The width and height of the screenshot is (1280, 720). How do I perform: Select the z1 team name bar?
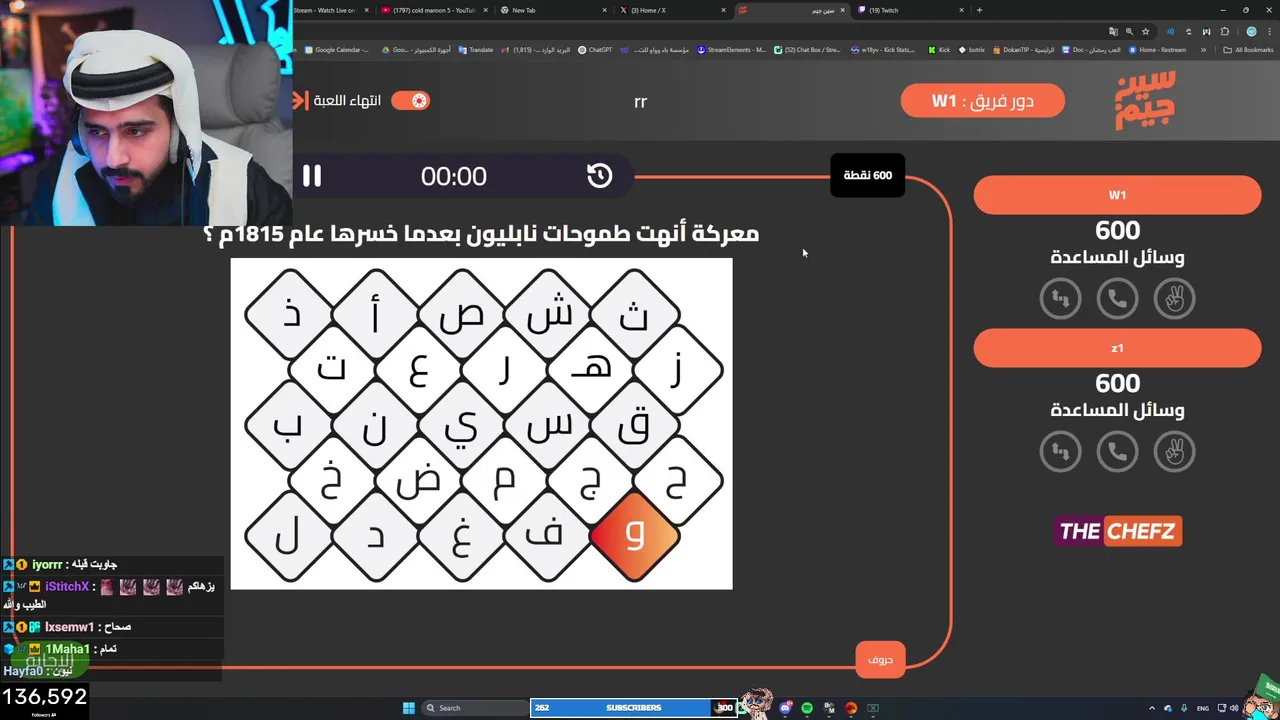[1117, 348]
